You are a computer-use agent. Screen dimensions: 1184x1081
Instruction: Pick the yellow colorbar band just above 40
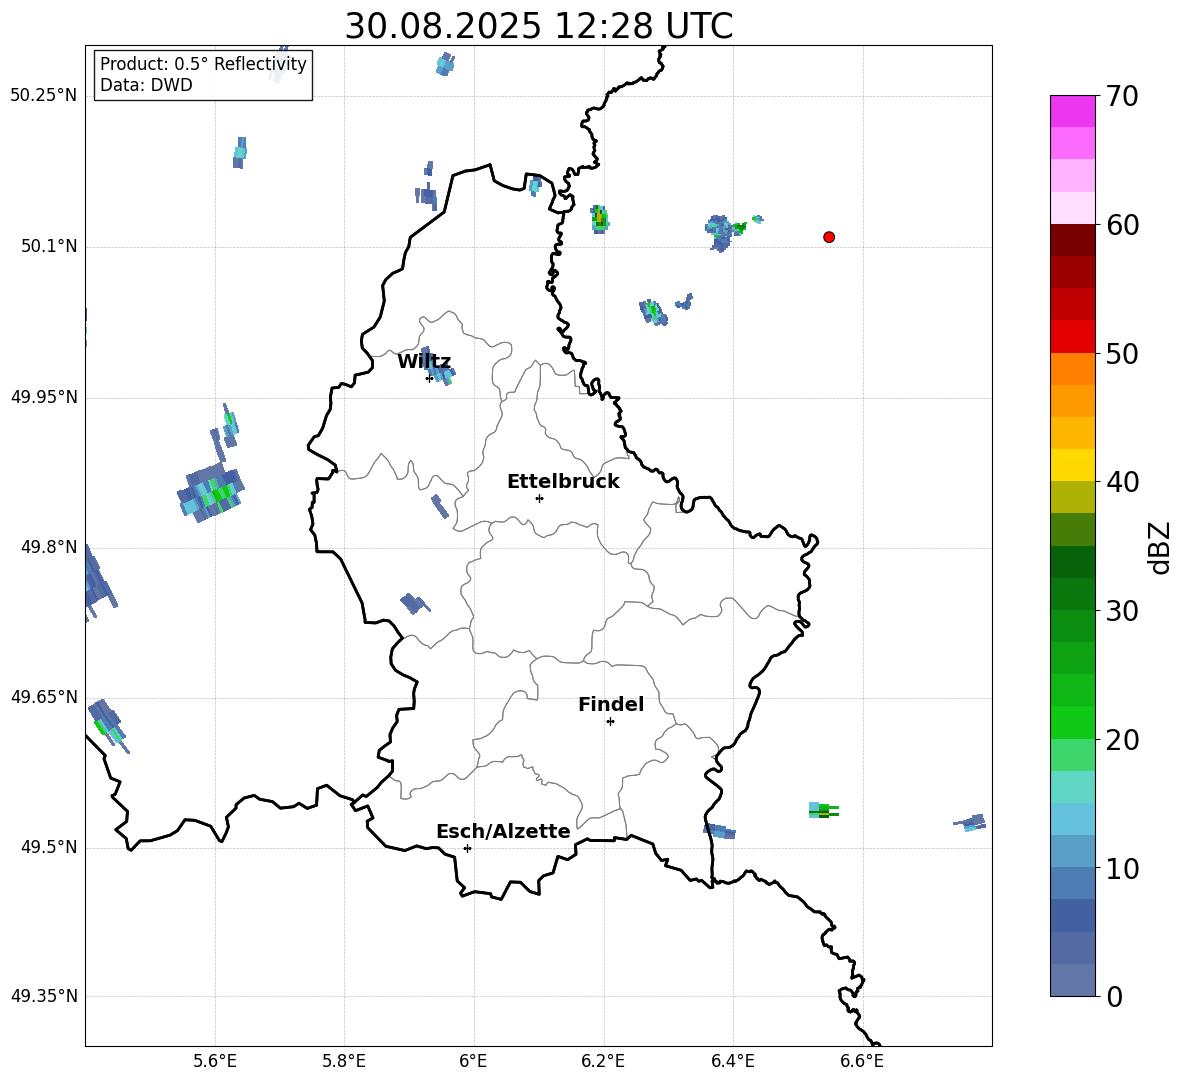(1073, 465)
